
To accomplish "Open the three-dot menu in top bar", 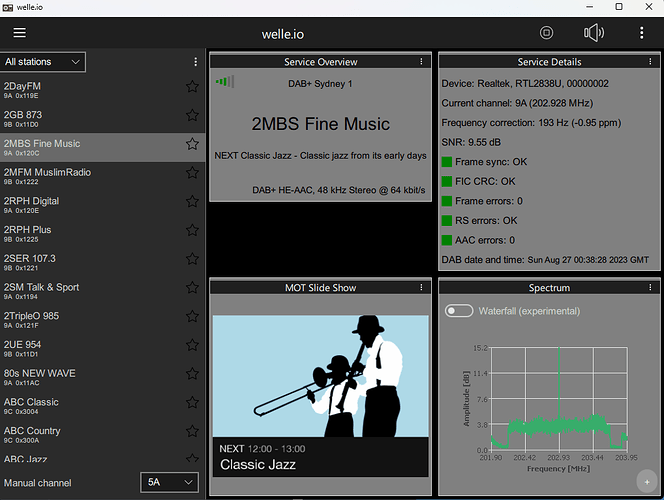I will pyautogui.click(x=642, y=33).
